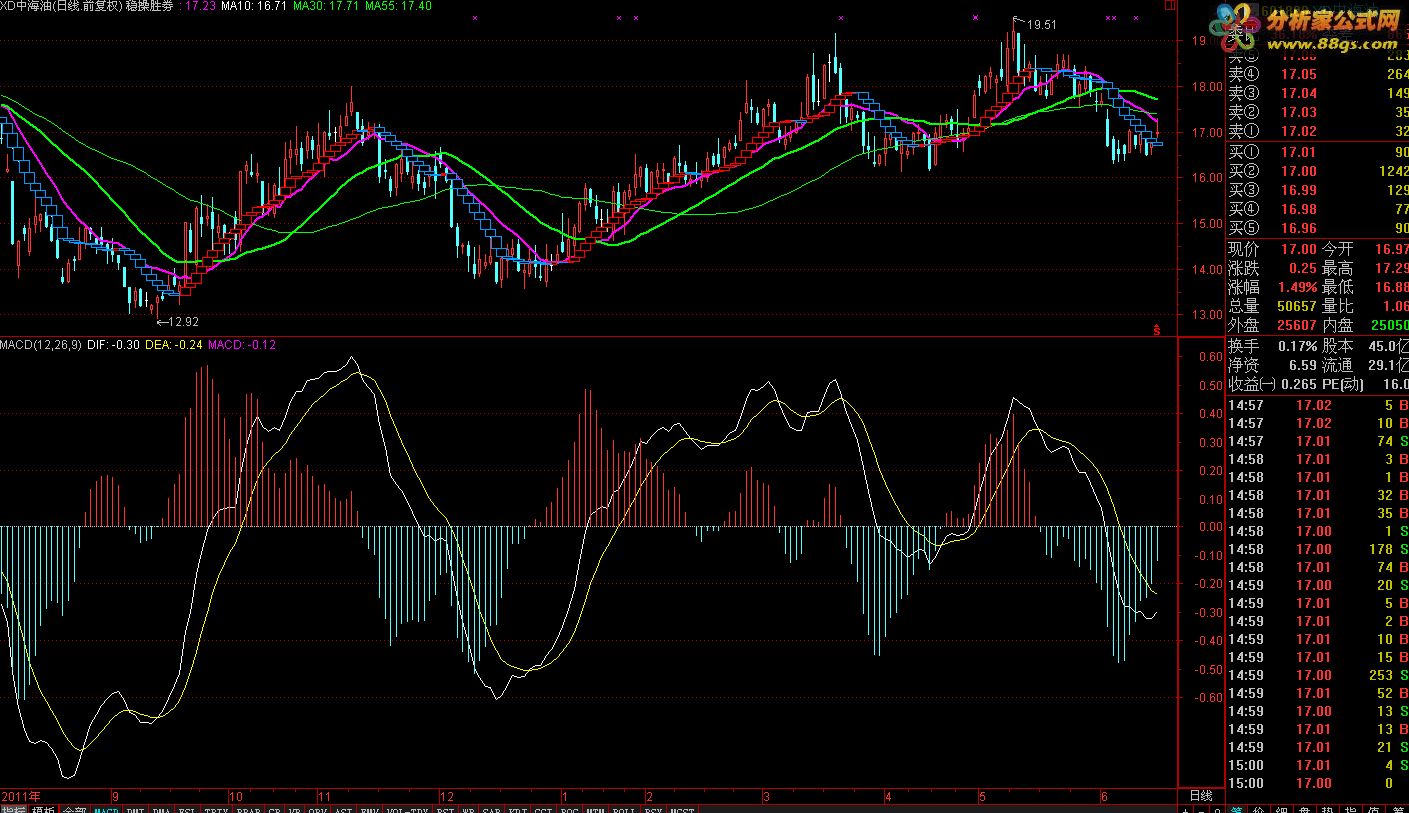Click the DIF: -0.30 value
1409x813 pixels.
pos(113,345)
